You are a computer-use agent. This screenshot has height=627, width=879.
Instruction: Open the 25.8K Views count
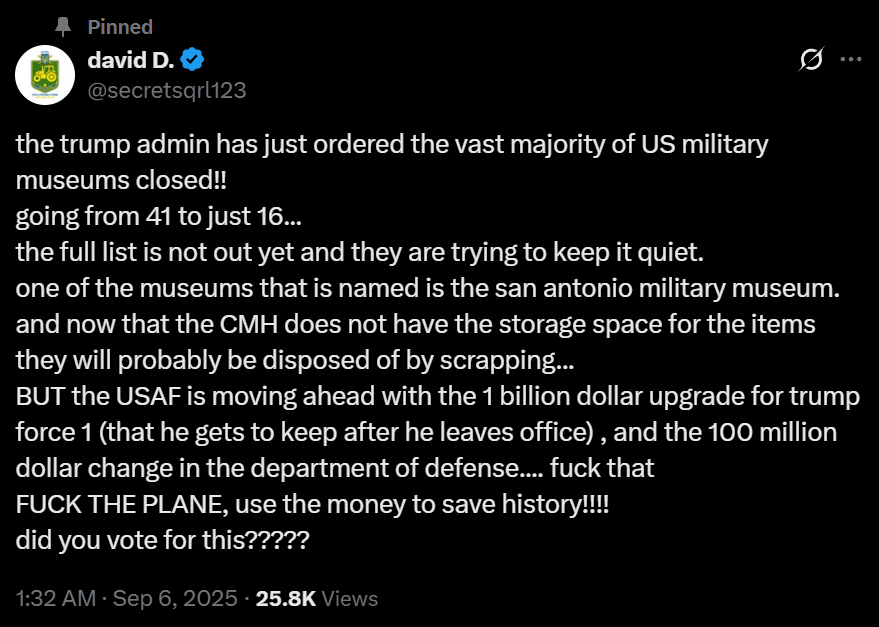click(x=317, y=599)
